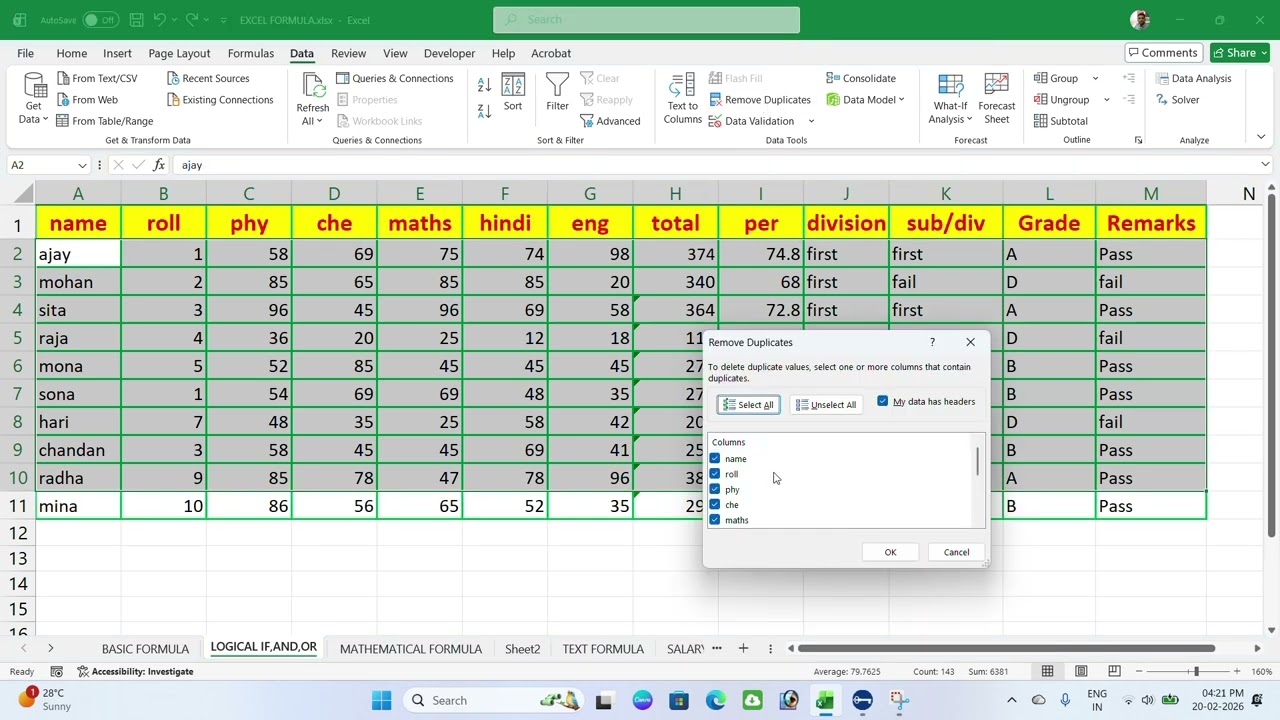Click the Share button
The width and height of the screenshot is (1280, 720).
click(1240, 53)
